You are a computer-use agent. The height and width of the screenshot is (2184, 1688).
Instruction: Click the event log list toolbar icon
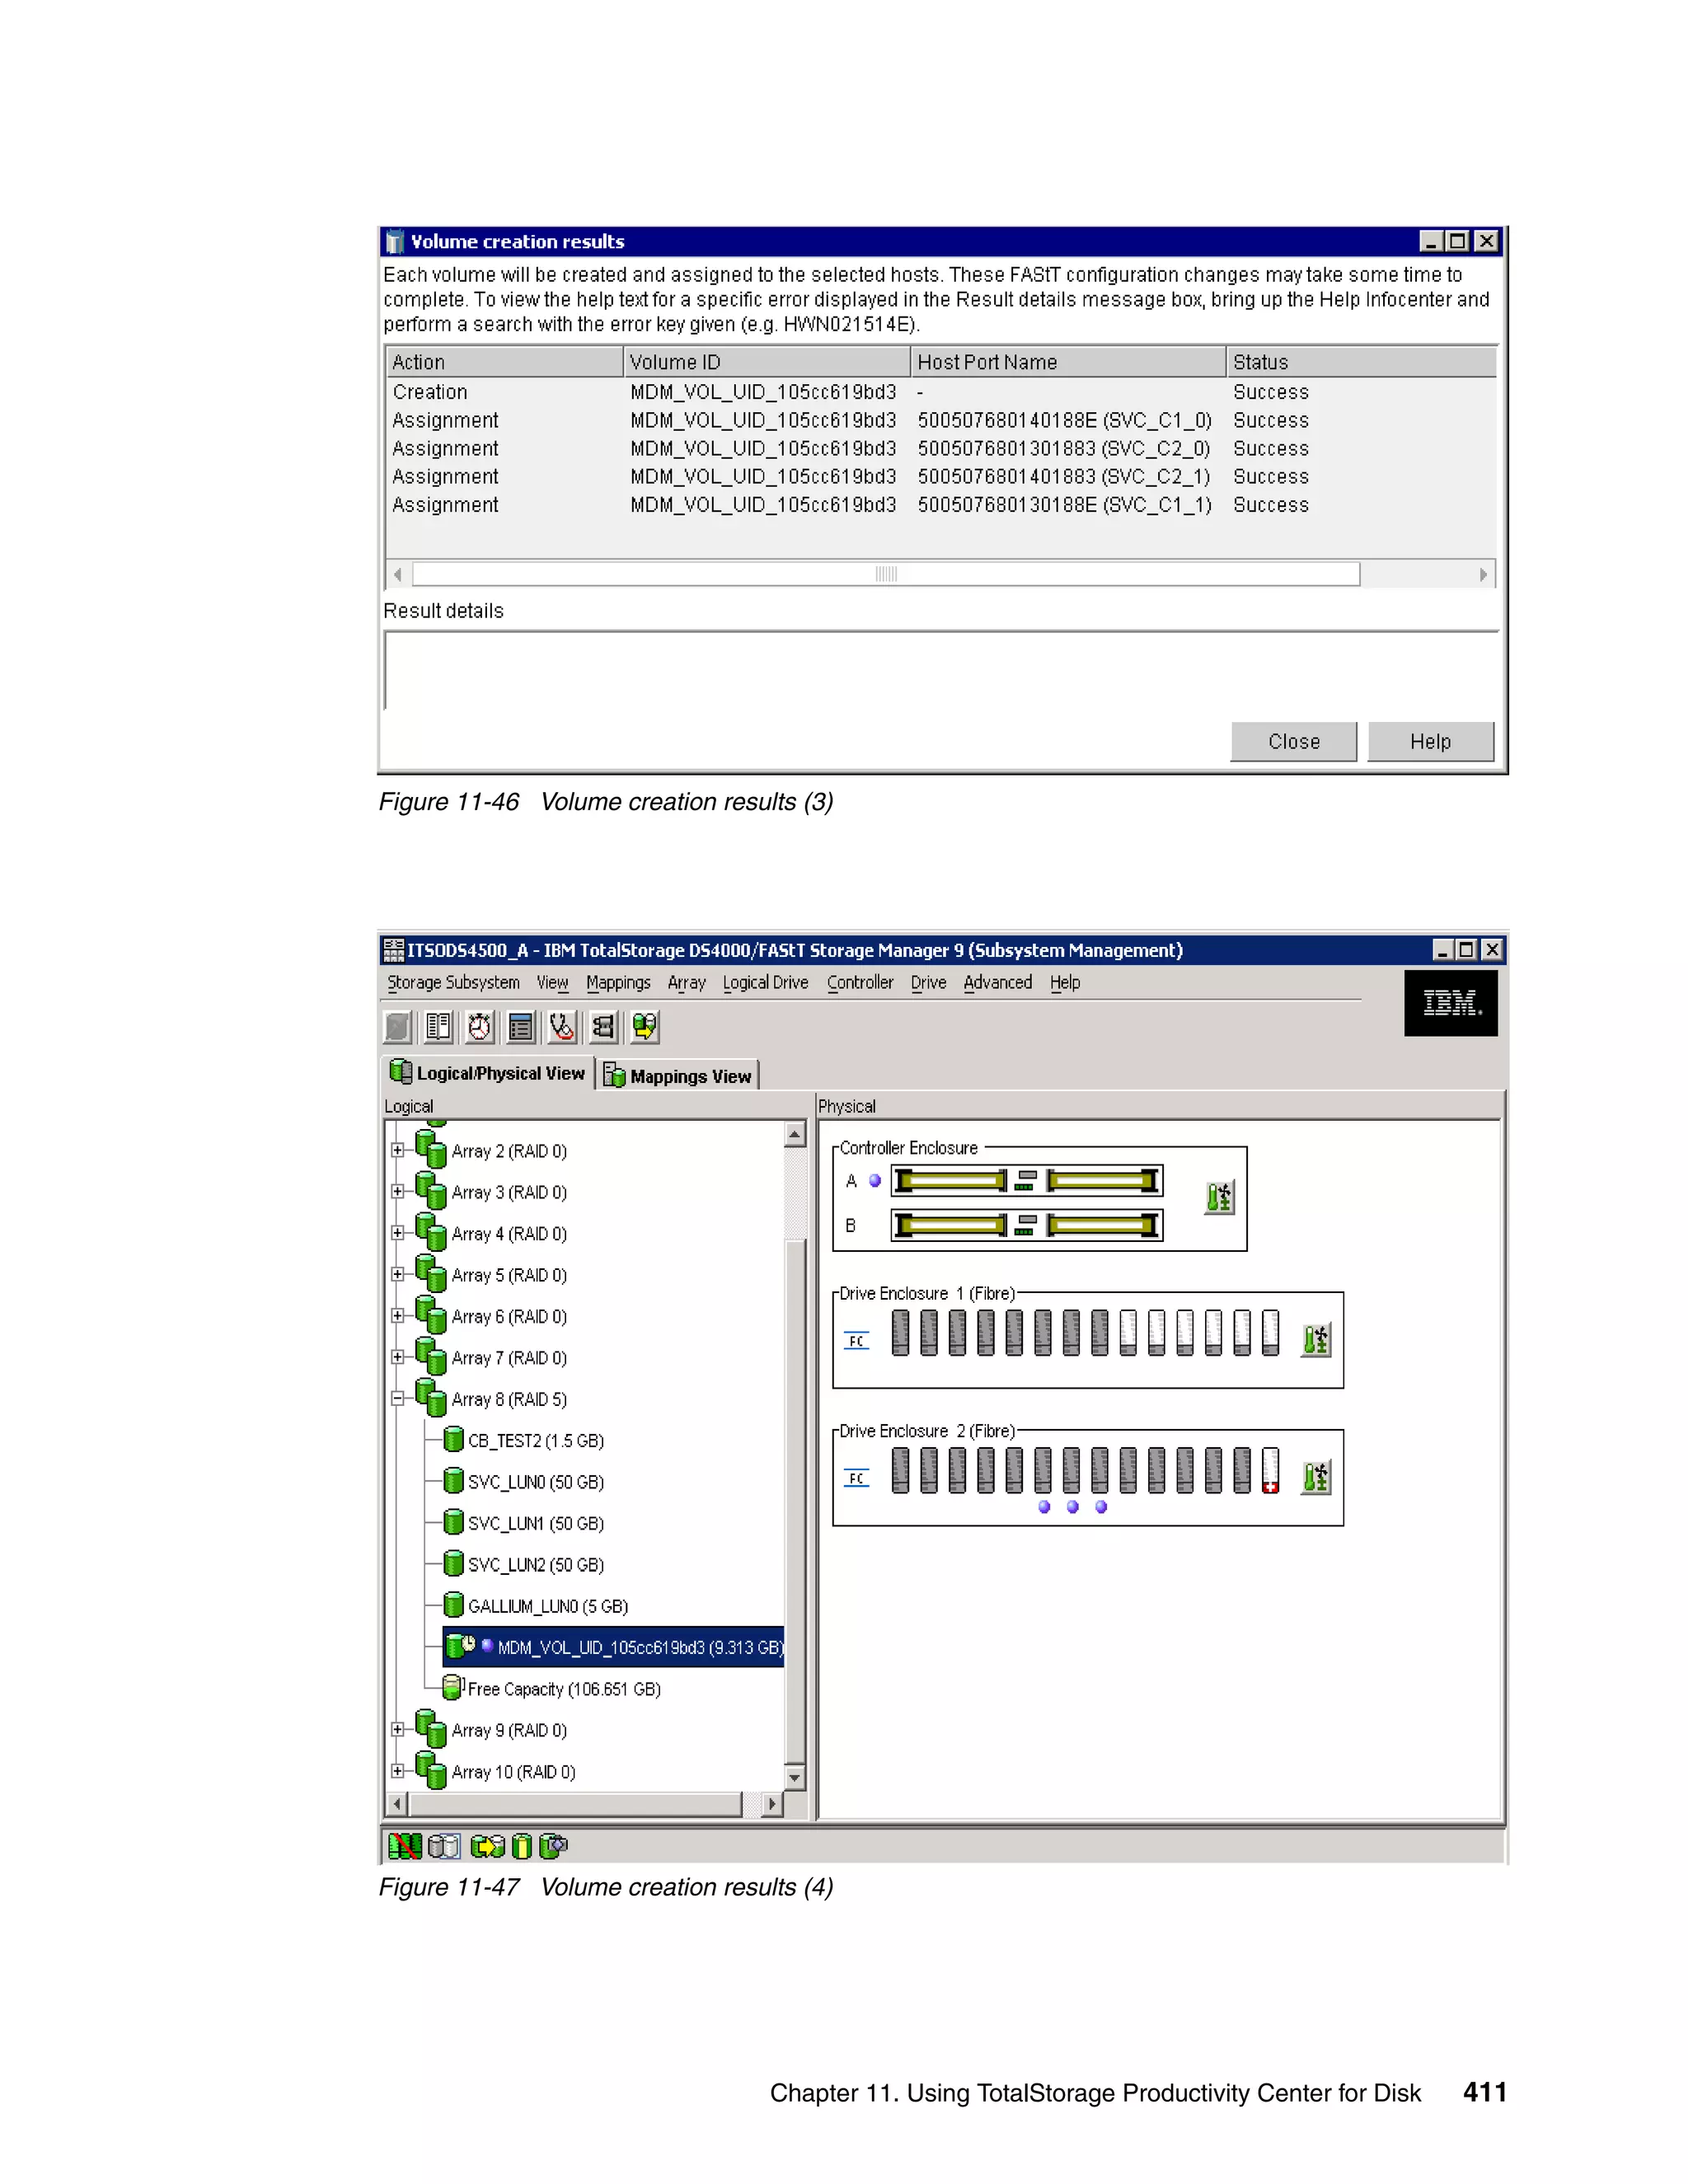coord(521,1027)
